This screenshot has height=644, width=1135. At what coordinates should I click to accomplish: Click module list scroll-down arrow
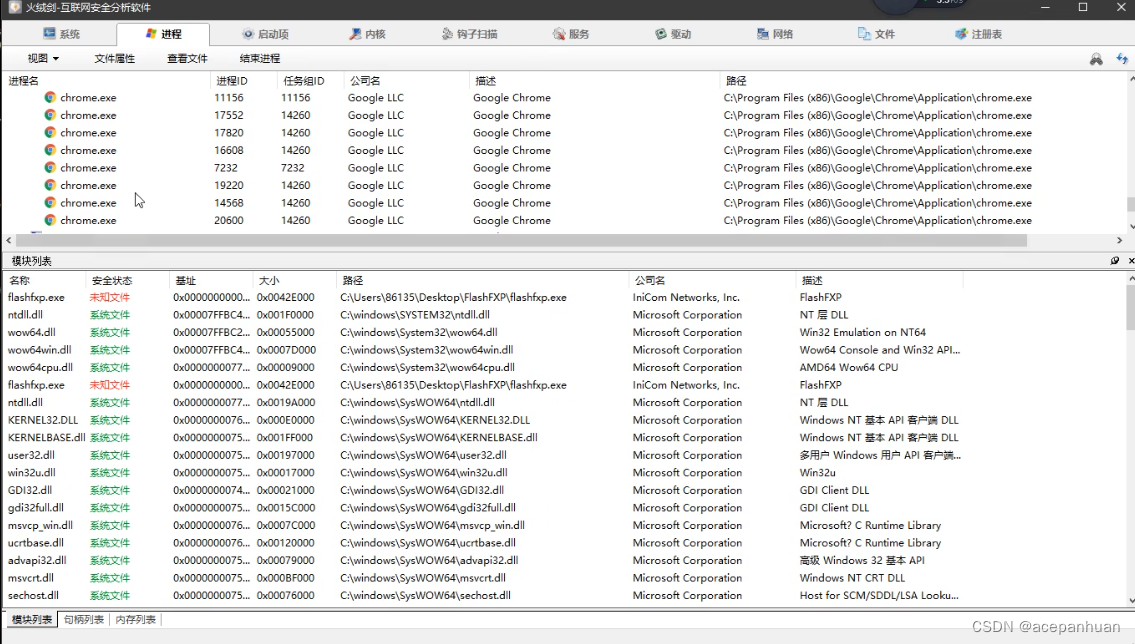[1131, 601]
